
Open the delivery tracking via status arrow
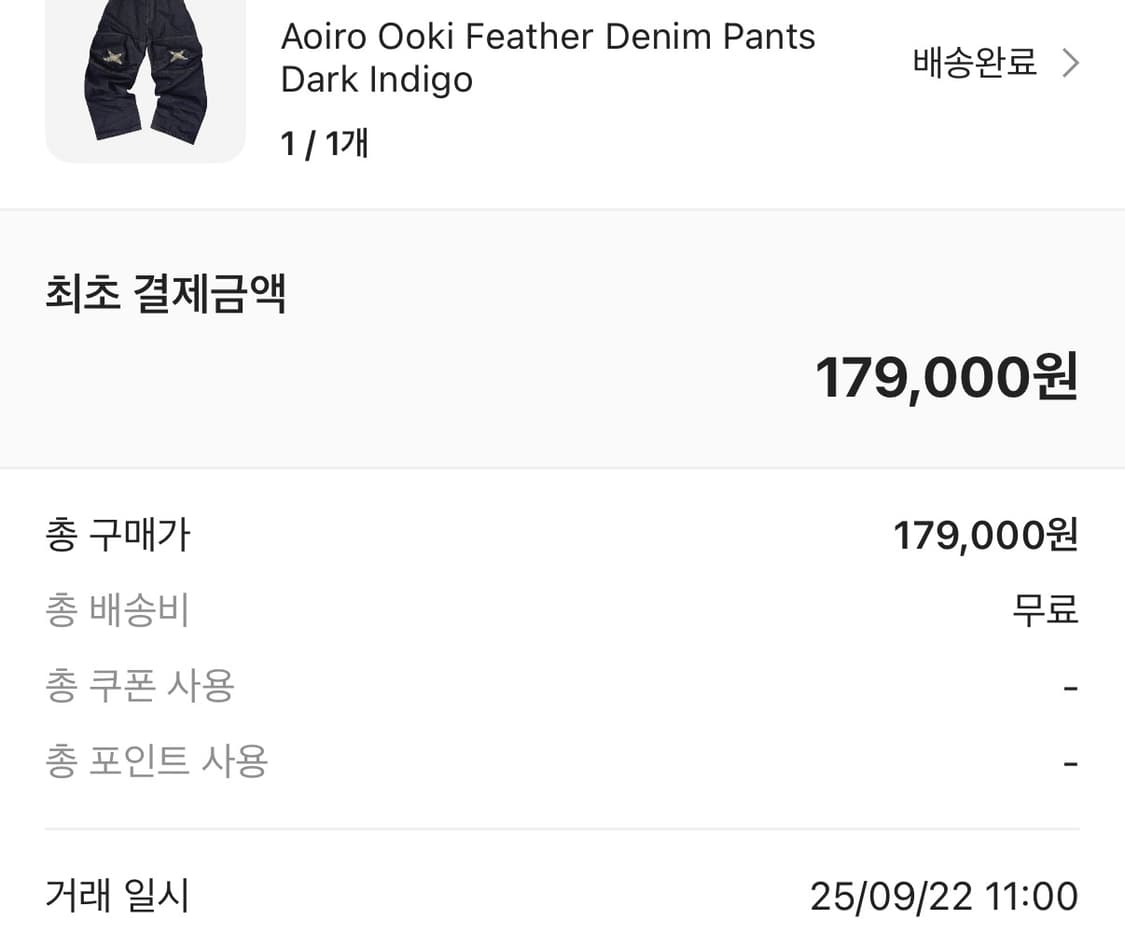[1070, 62]
